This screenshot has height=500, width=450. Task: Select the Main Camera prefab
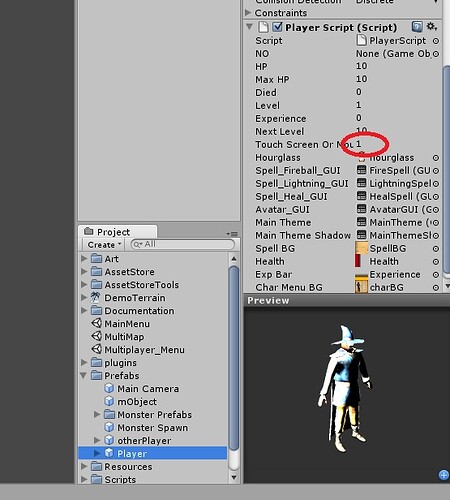coord(142,389)
